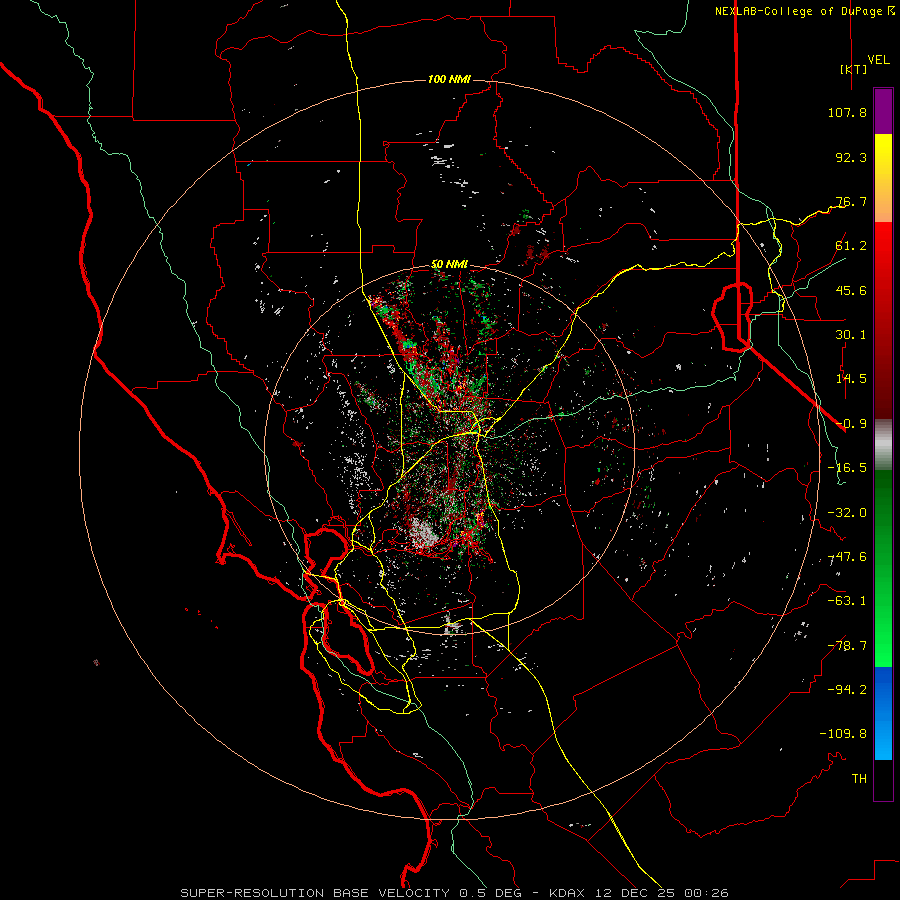Click the 76.7 velocity scale value
The image size is (900, 900).
click(851, 201)
